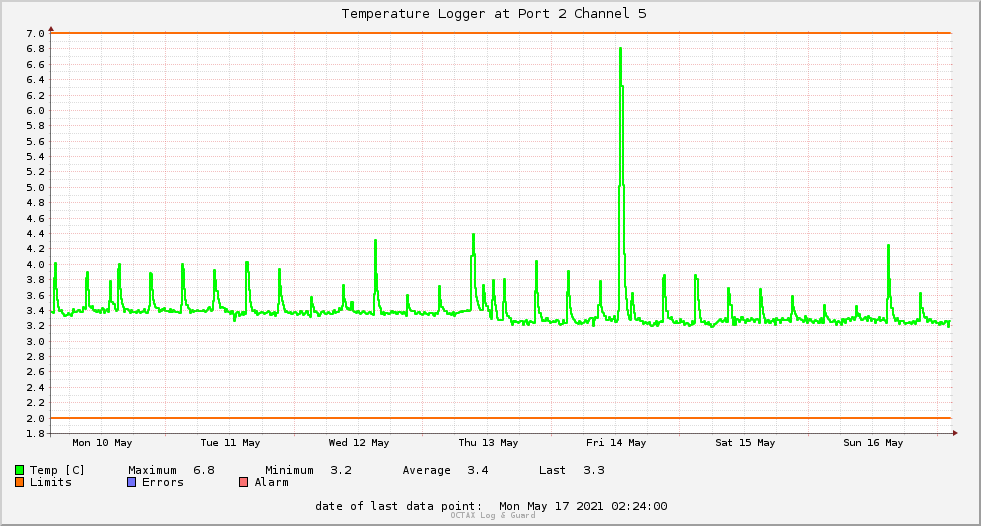Click the green Temp [C] legend swatch
Screen dimensions: 981x526
click(x=19, y=470)
